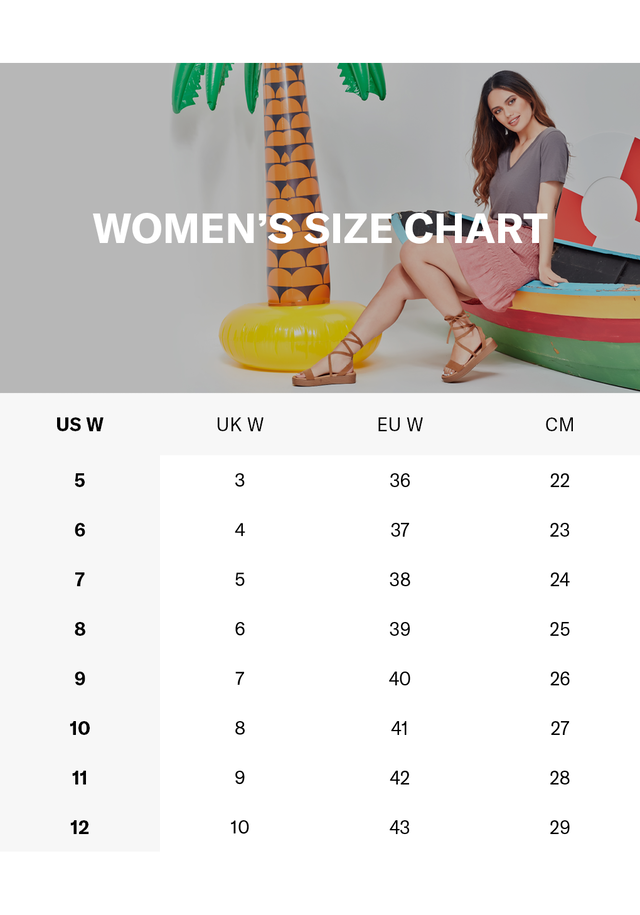Image resolution: width=640 pixels, height=915 pixels.
Task: Select the CM column header
Action: [x=559, y=424]
